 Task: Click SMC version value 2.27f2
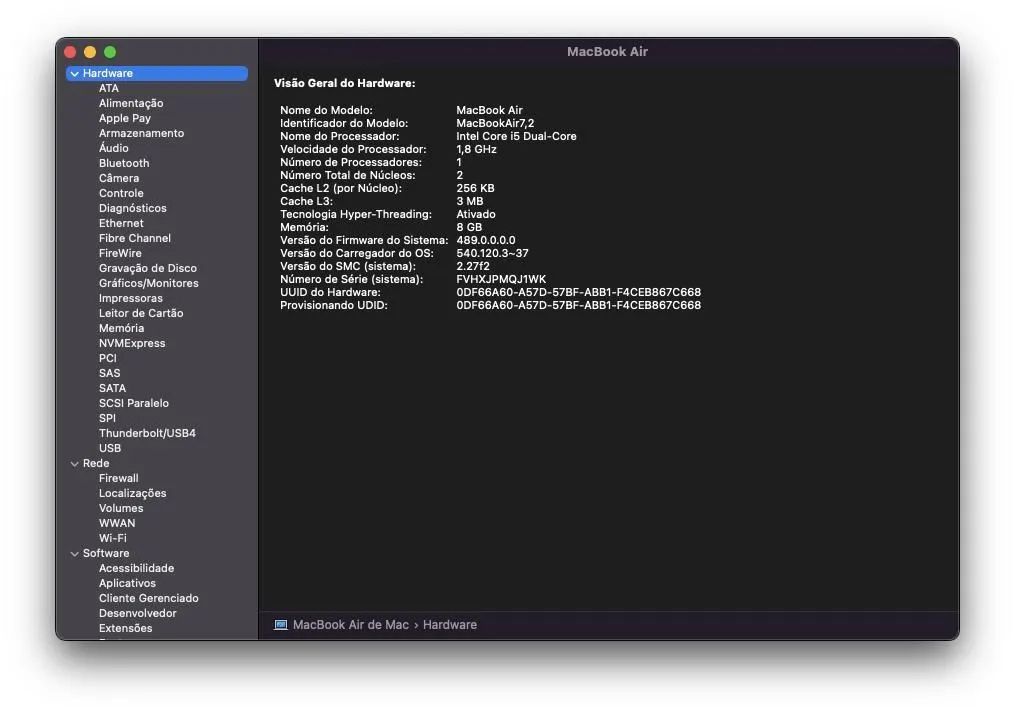tap(473, 266)
